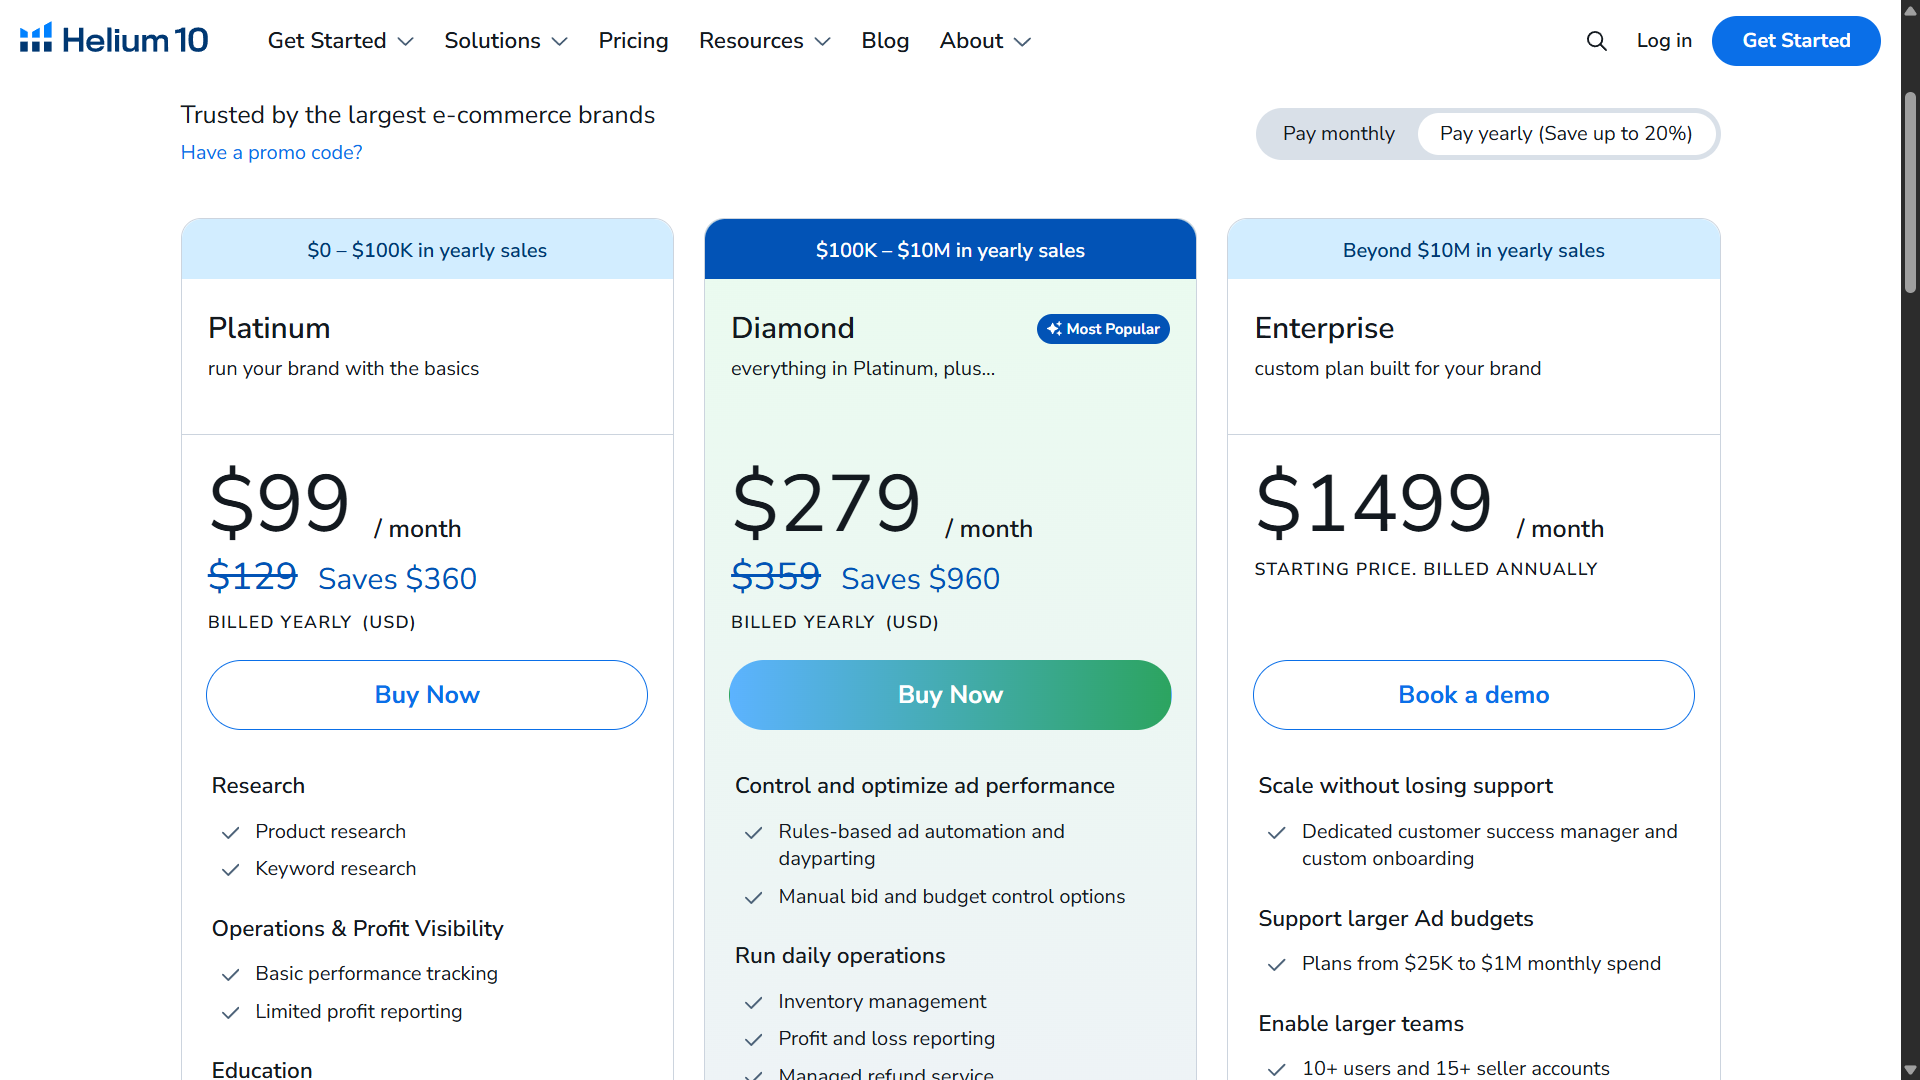Select Pay yearly (Save up to 20%)
The image size is (1920, 1080).
[x=1565, y=133]
